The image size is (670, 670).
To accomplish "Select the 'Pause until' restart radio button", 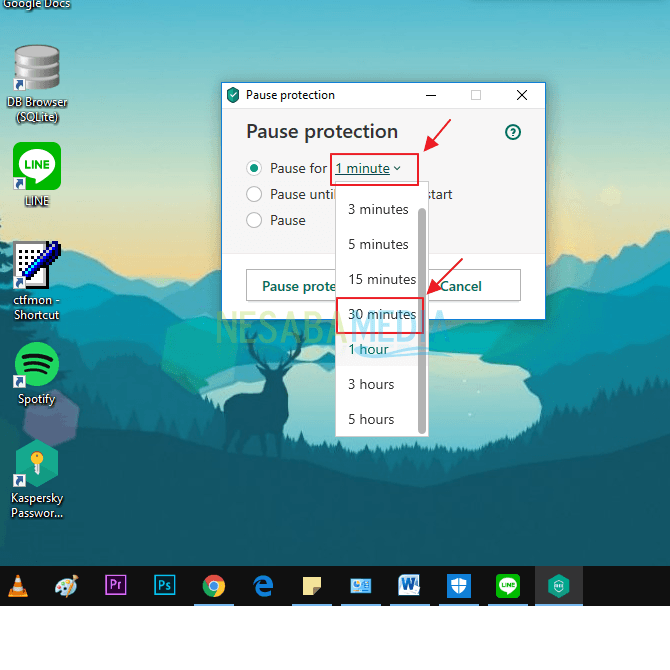I will (254, 194).
